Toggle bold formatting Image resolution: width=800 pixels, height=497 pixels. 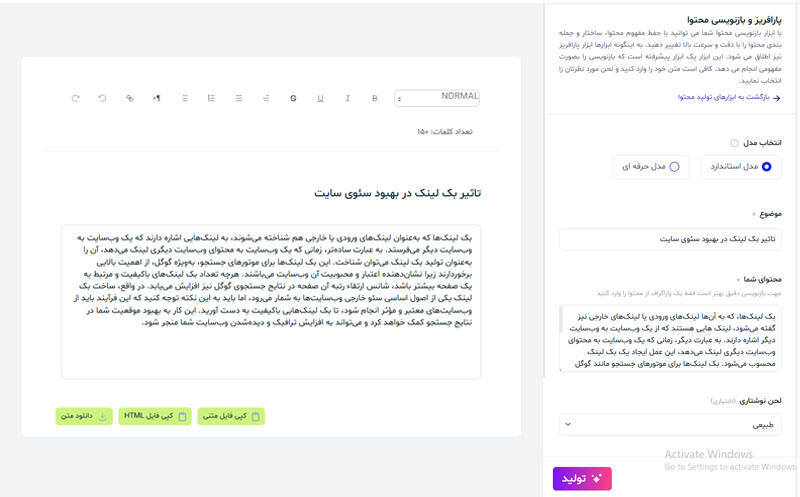tap(375, 98)
